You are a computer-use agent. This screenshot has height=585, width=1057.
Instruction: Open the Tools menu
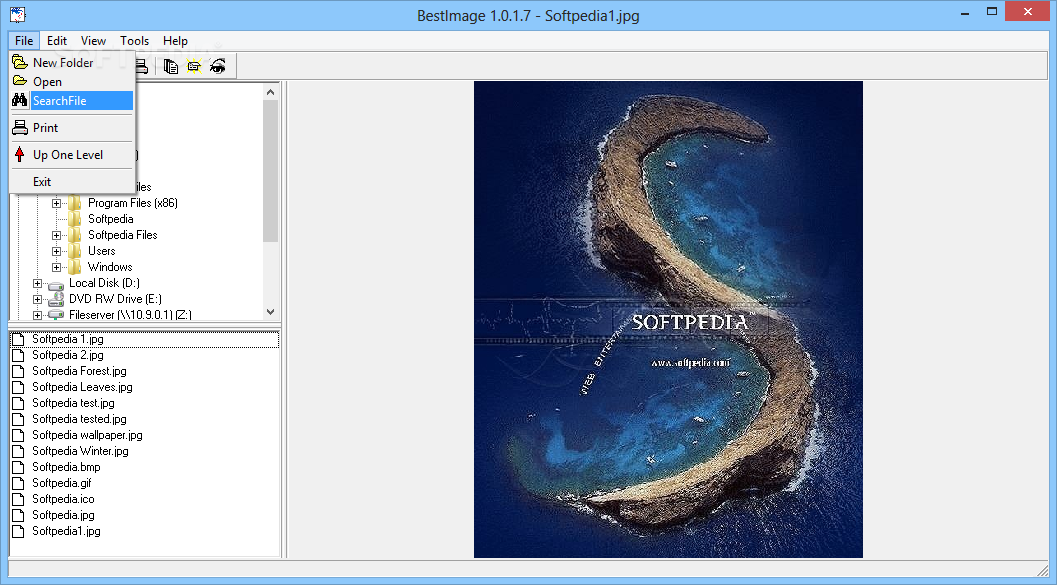(x=134, y=40)
